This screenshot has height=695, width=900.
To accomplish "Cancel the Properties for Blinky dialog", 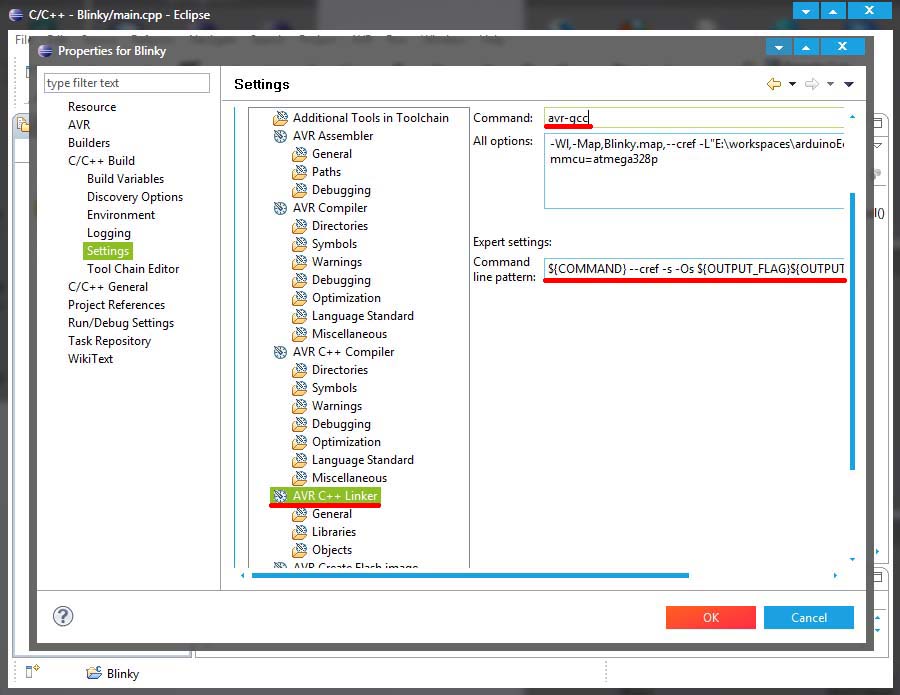I will tap(809, 618).
